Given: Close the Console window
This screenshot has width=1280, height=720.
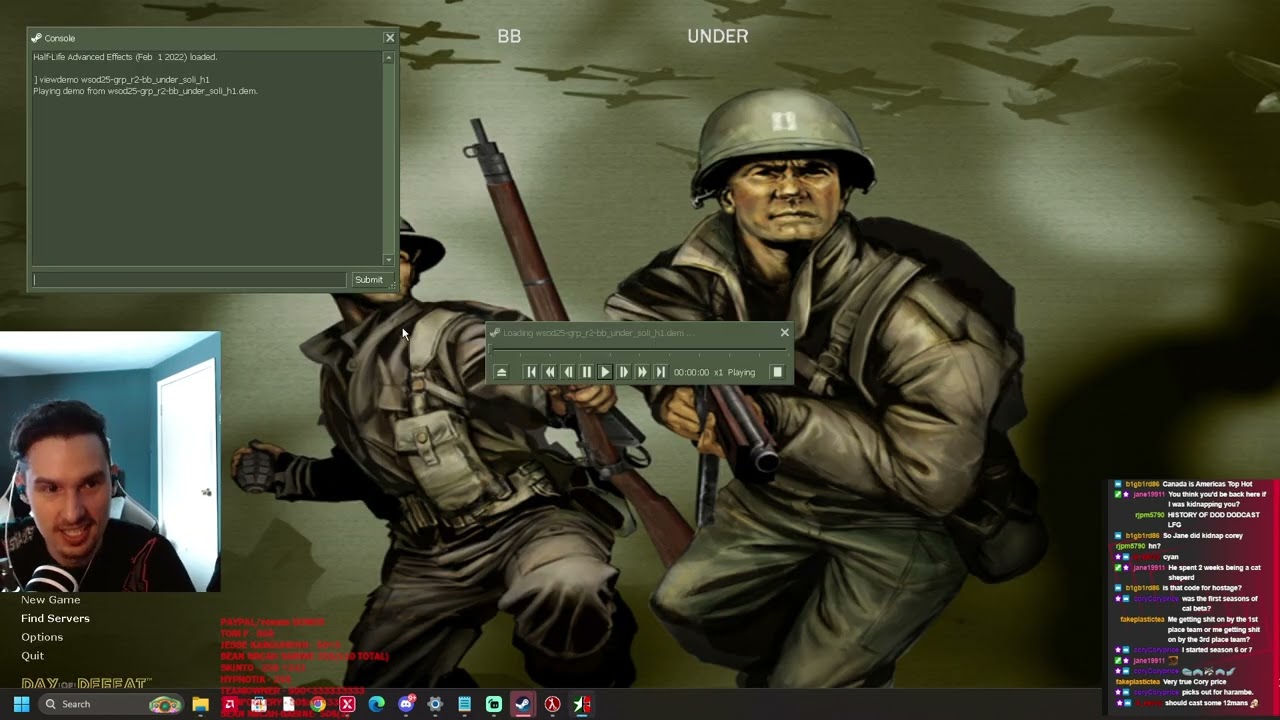Looking at the screenshot, I should (390, 38).
